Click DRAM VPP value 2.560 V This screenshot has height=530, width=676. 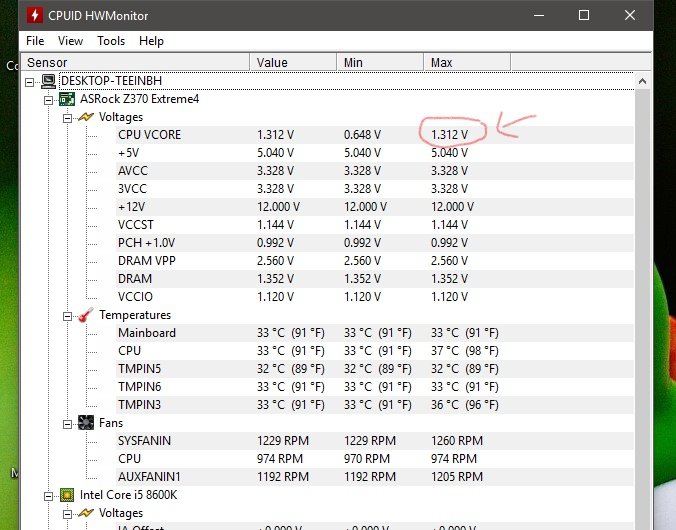pos(275,261)
